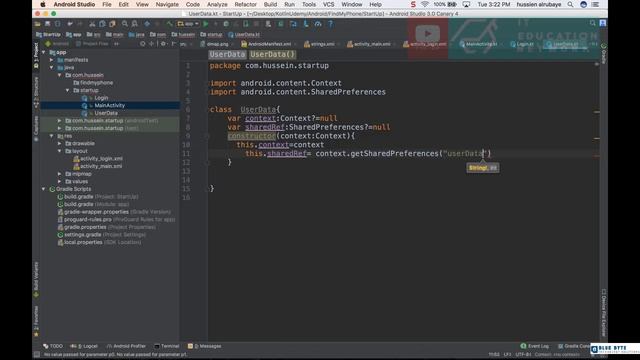This screenshot has height=360, width=640.
Task: Run the app with green play icon
Action: point(206,24)
